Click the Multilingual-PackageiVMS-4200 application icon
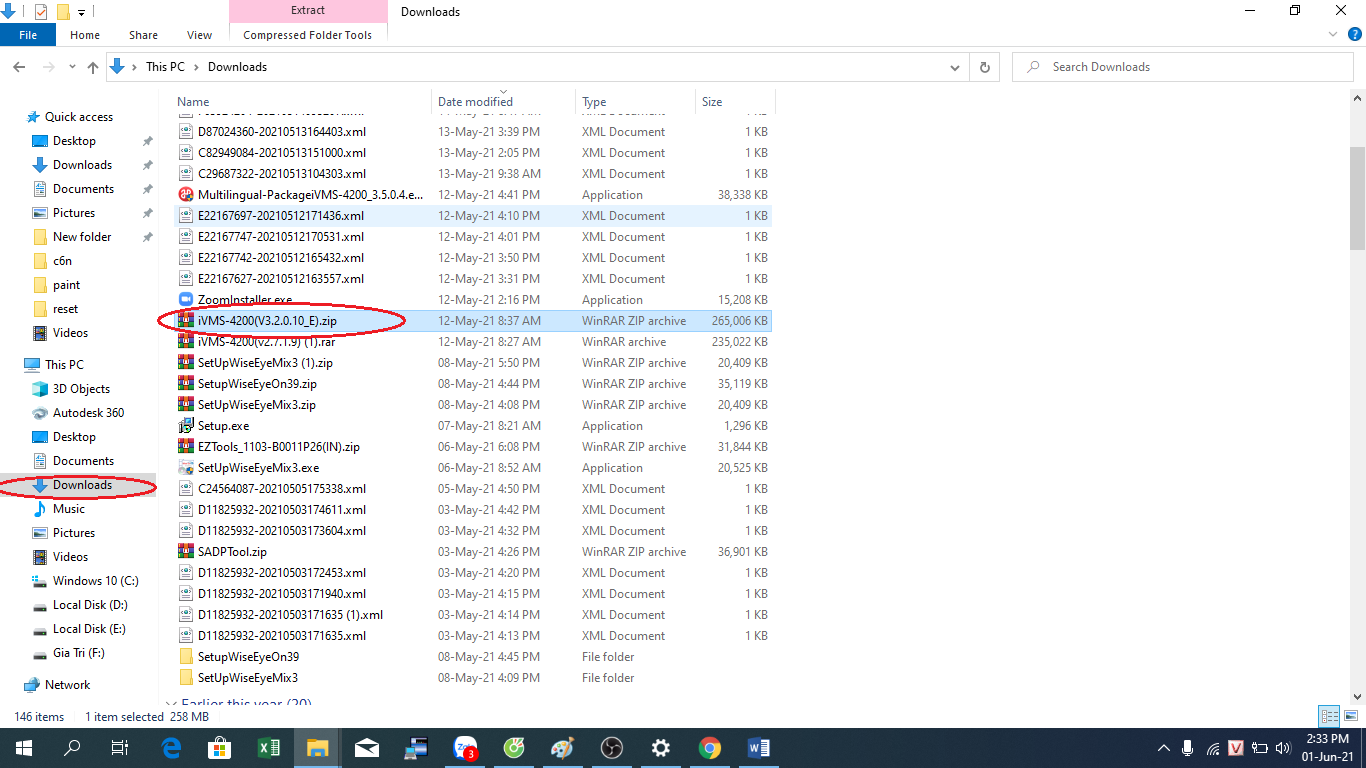This screenshot has height=768, width=1366. 186,194
